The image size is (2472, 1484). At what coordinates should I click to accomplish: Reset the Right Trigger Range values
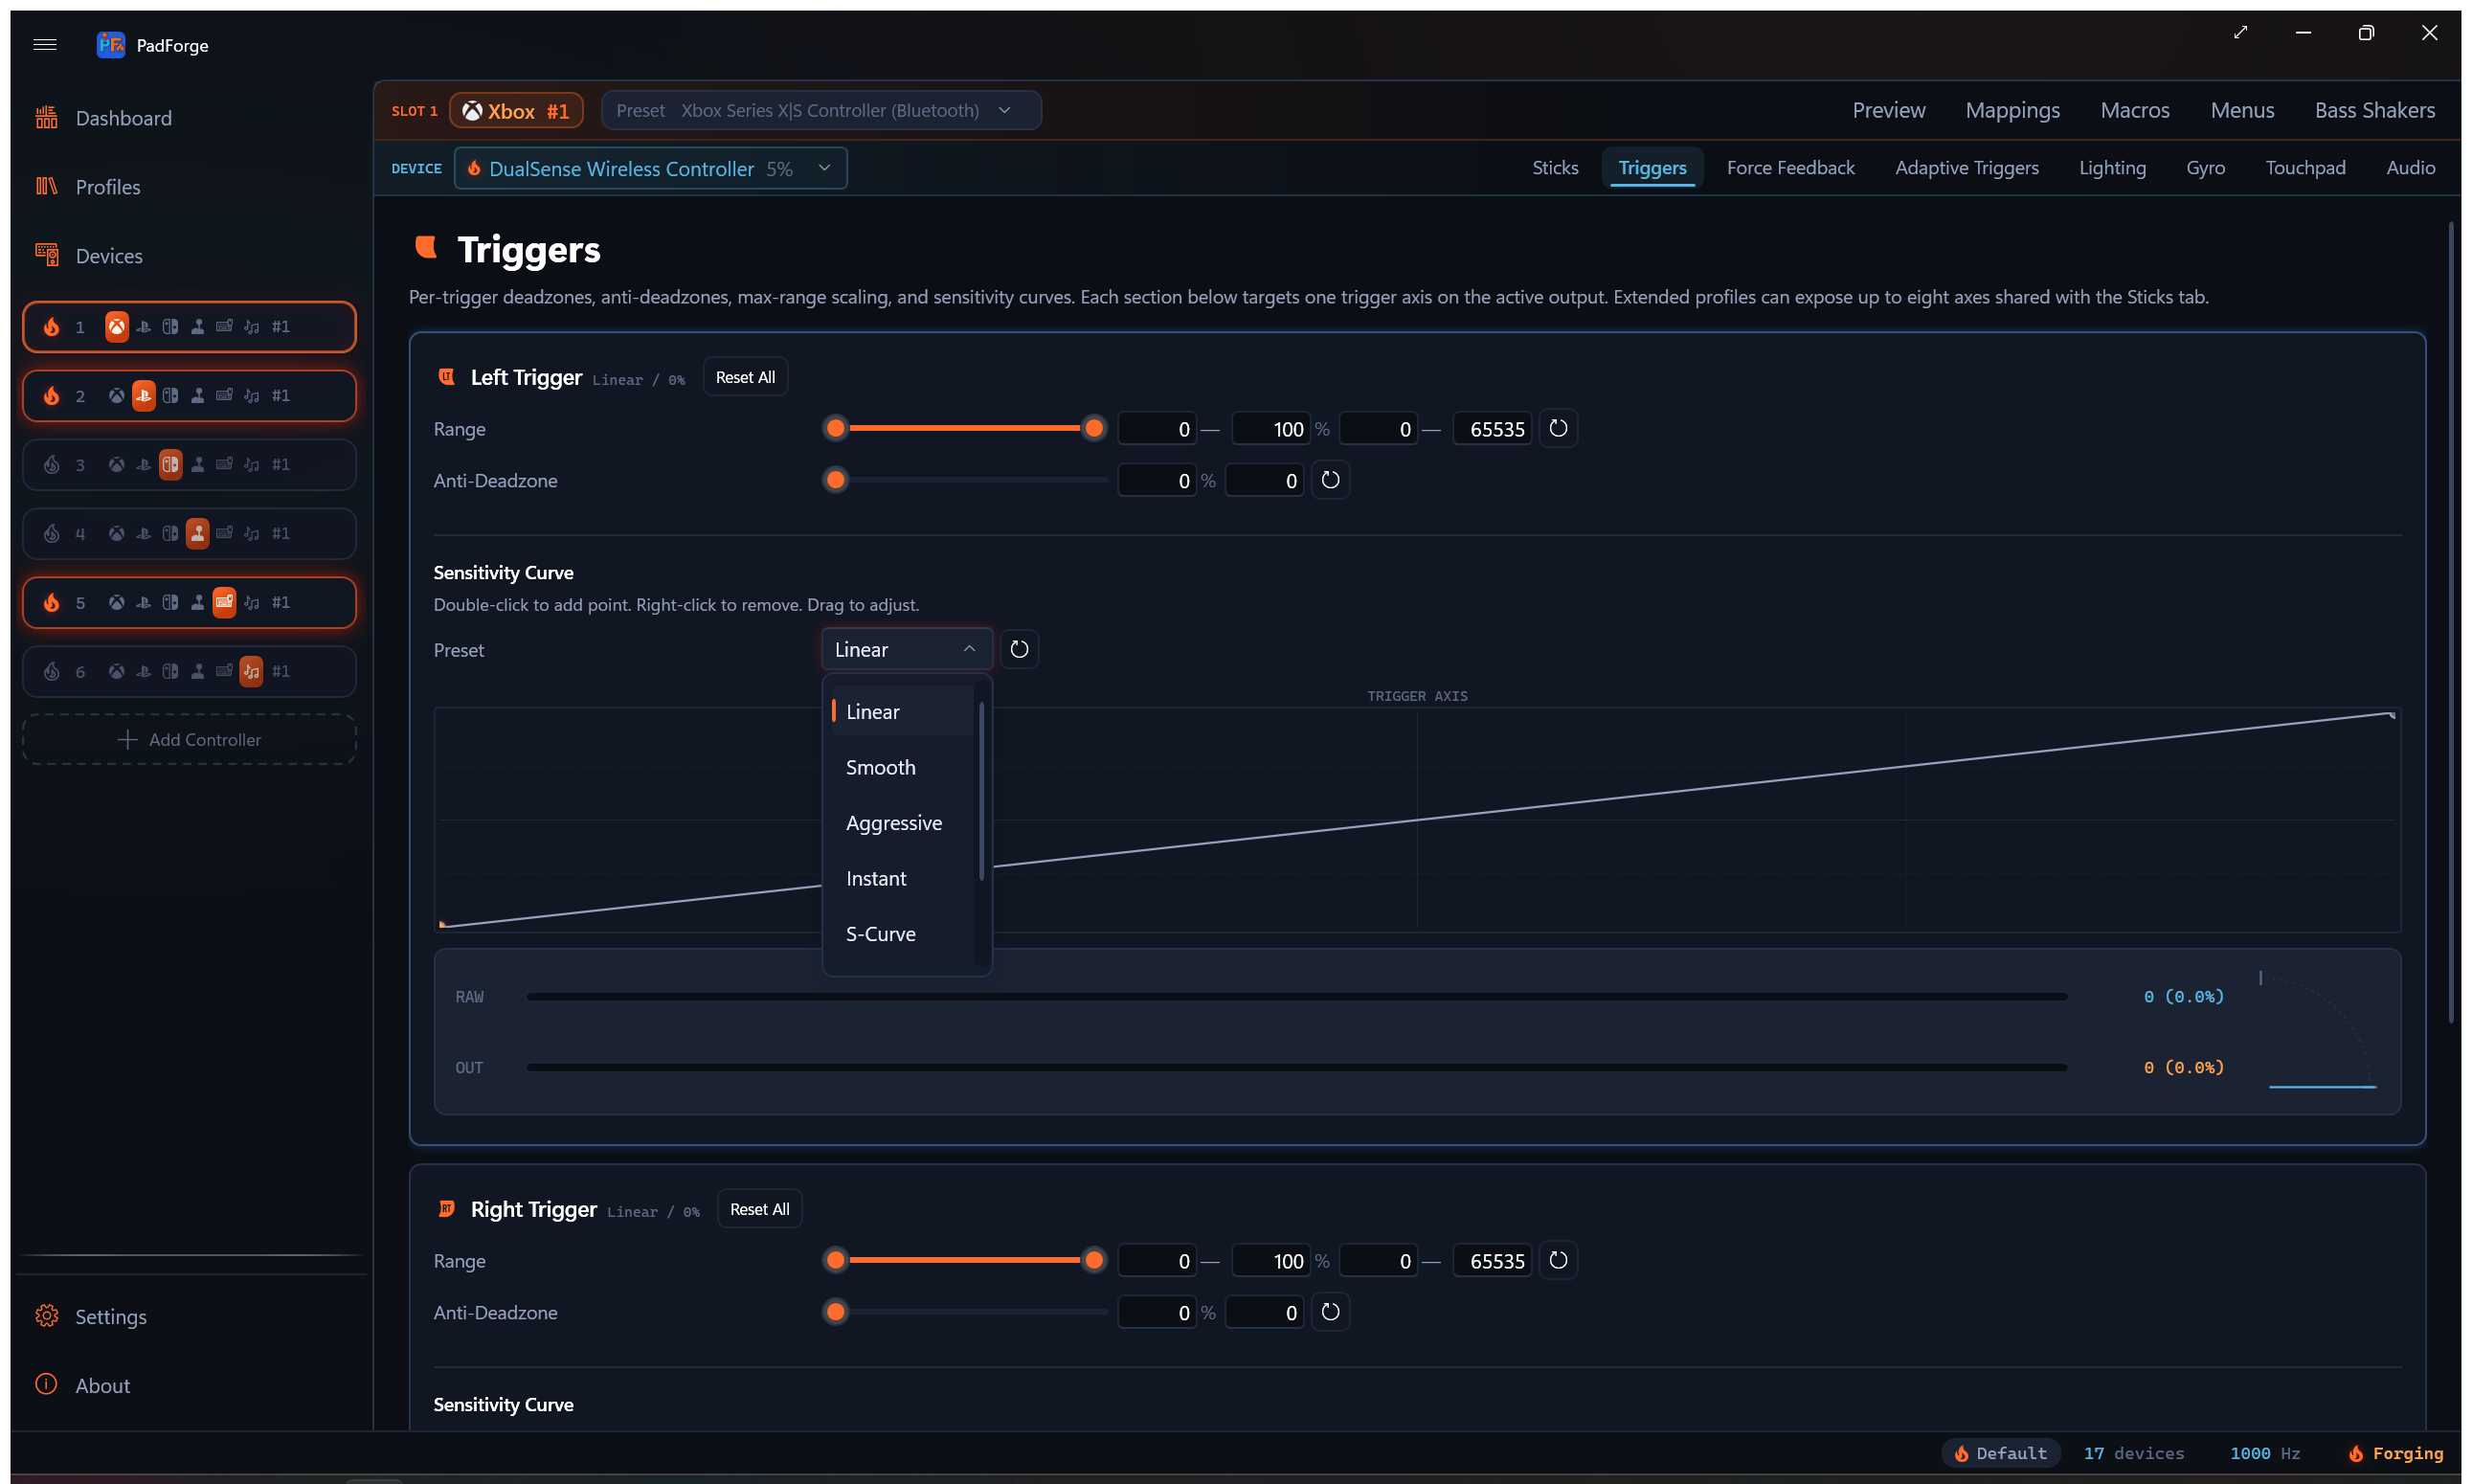click(1558, 1261)
